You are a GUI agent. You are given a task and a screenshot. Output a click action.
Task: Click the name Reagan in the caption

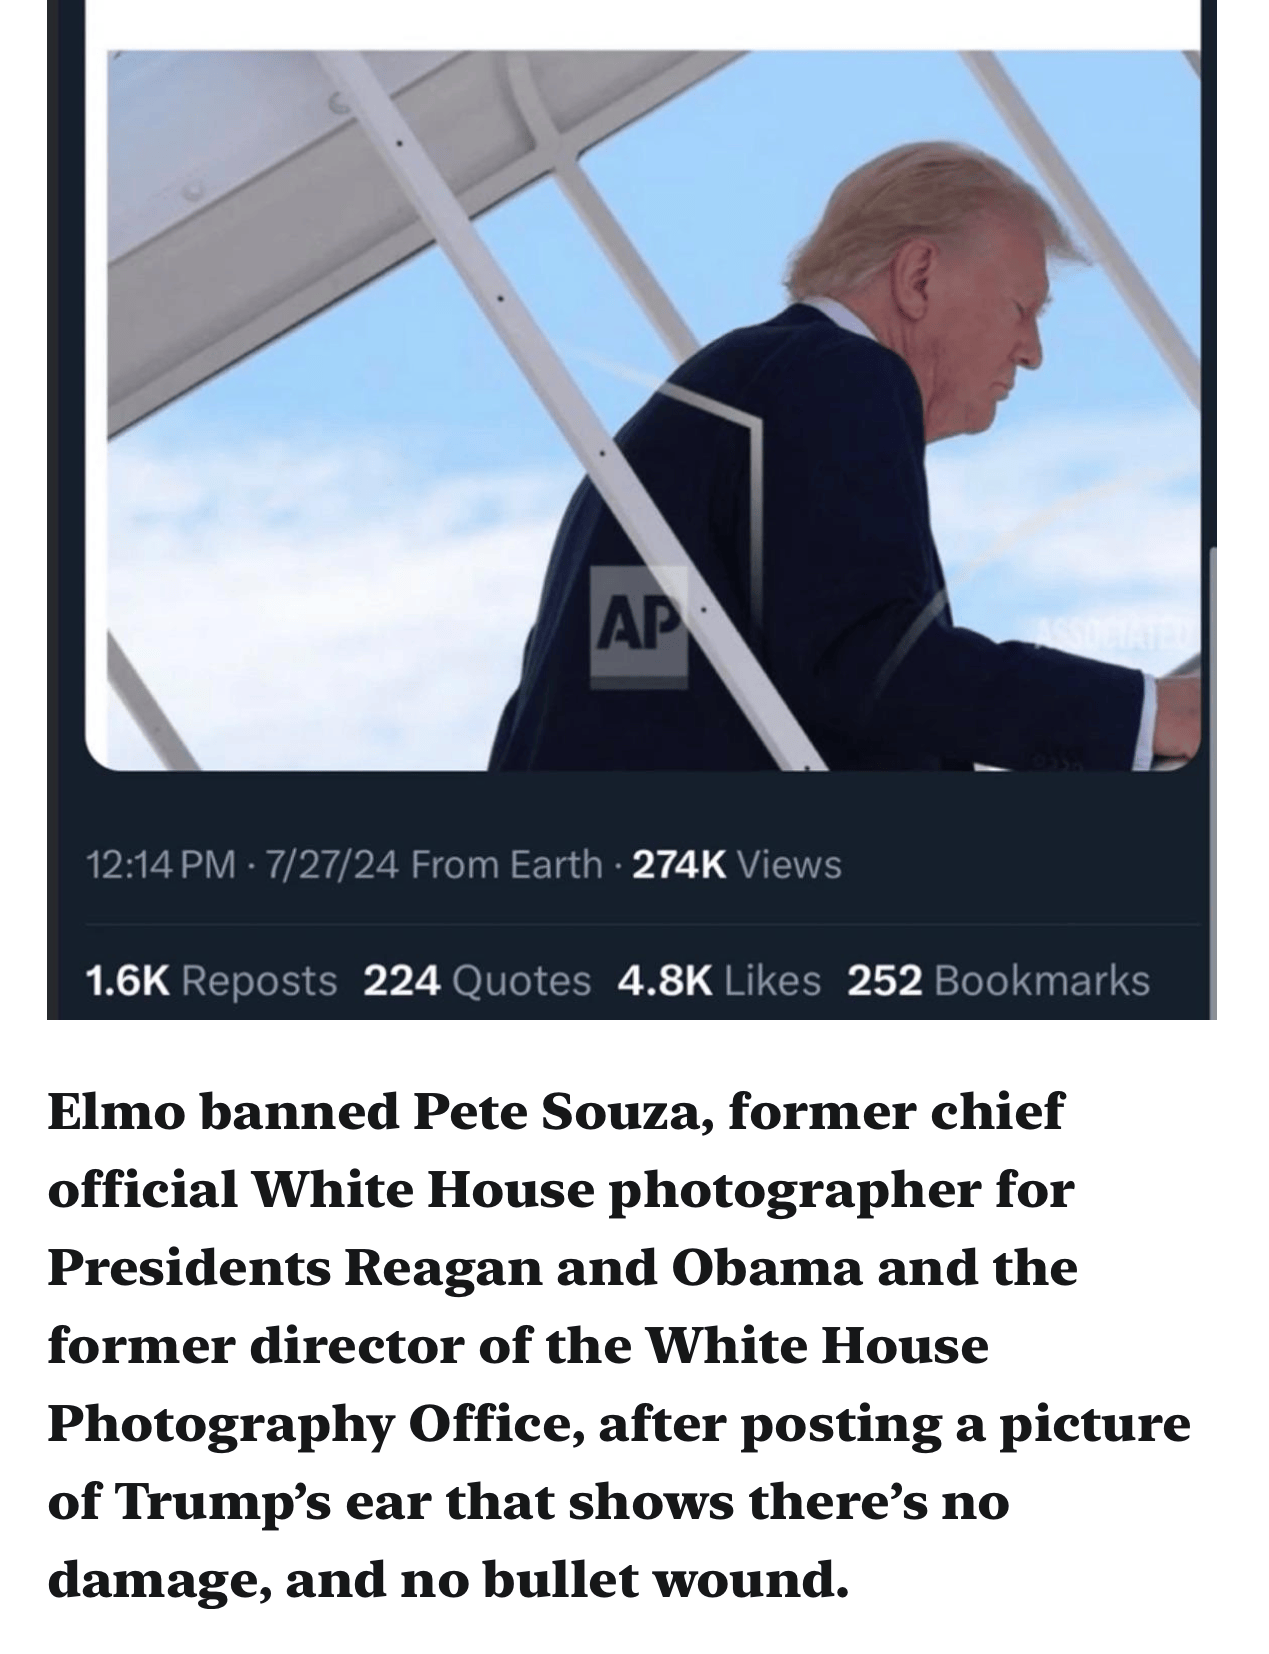point(444,1268)
